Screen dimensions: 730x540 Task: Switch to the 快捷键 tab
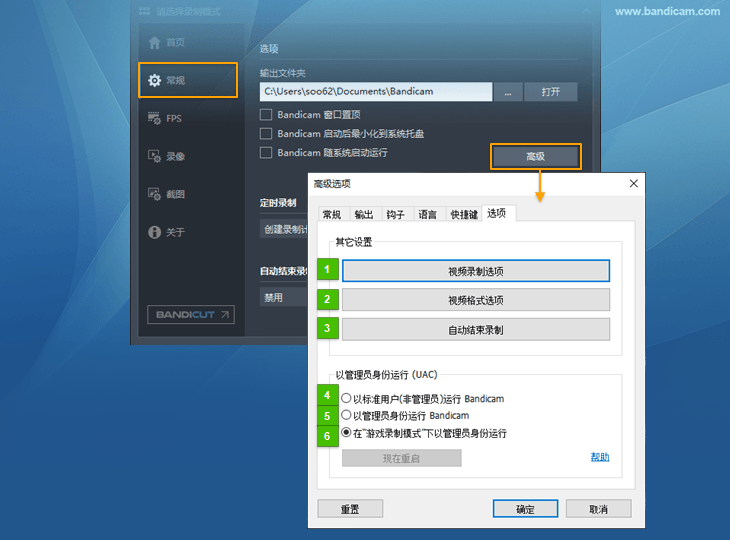(464, 214)
